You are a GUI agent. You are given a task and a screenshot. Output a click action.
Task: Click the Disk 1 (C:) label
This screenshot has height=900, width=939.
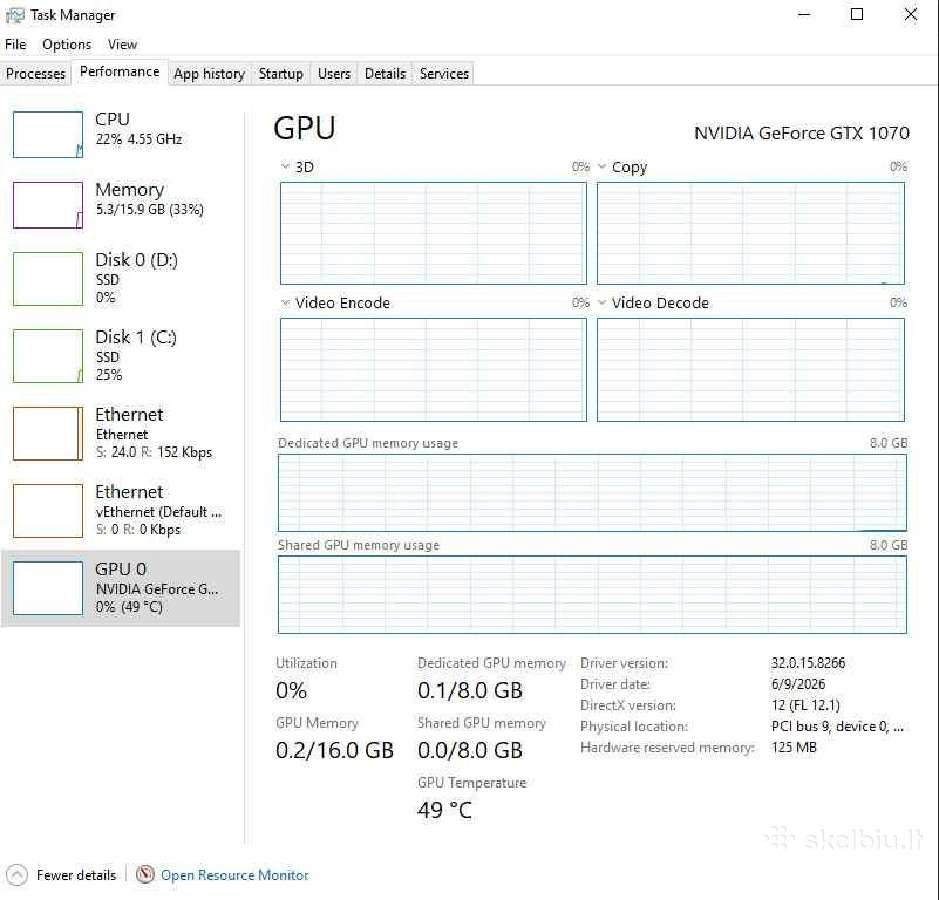136,337
